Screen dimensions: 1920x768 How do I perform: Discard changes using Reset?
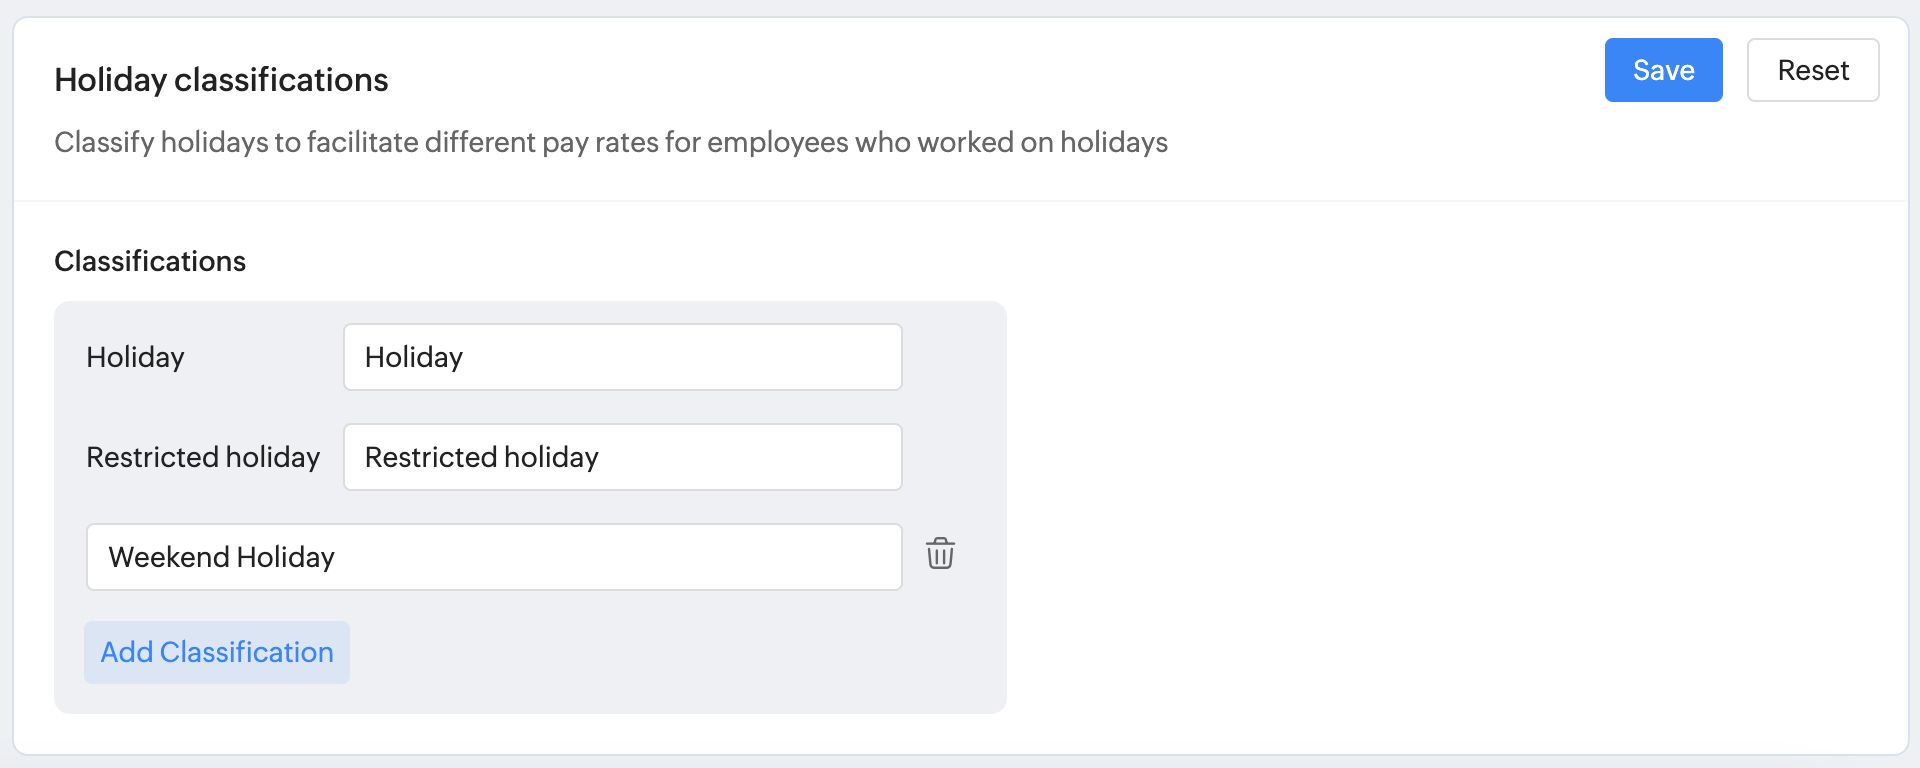[x=1812, y=70]
